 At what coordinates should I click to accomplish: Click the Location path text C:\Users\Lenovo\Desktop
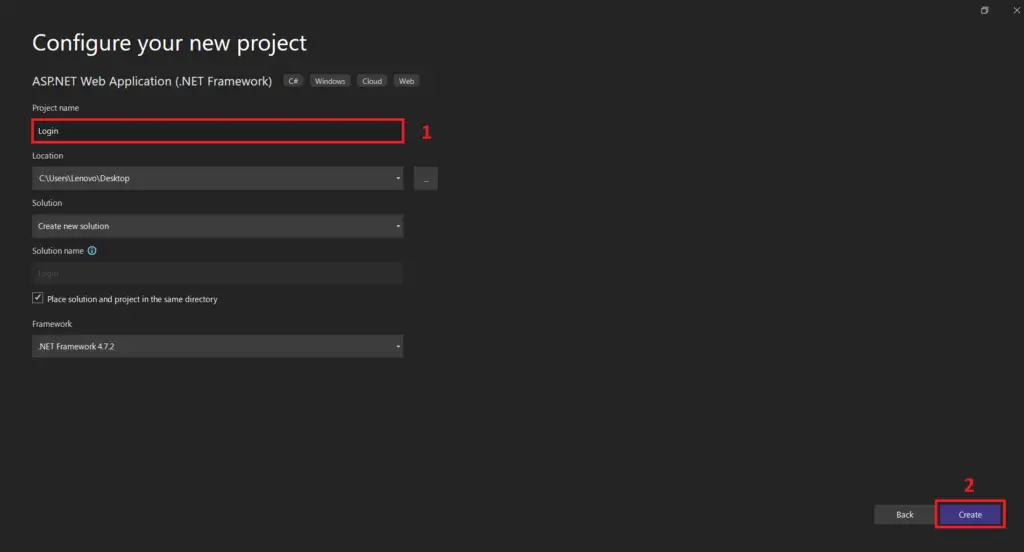pos(85,179)
